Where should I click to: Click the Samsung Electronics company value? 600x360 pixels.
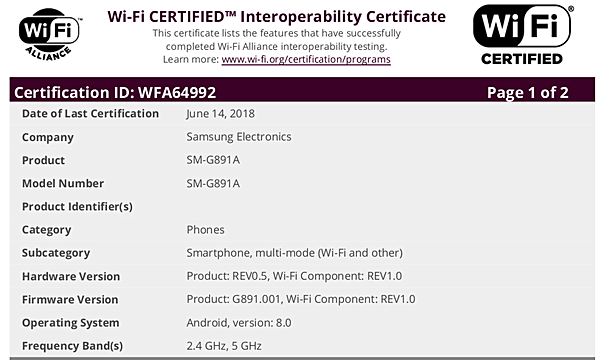[x=239, y=137]
